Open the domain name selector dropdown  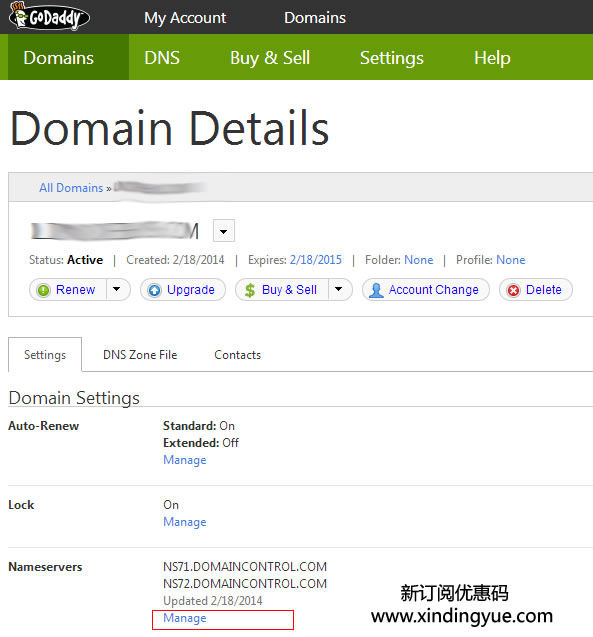224,231
